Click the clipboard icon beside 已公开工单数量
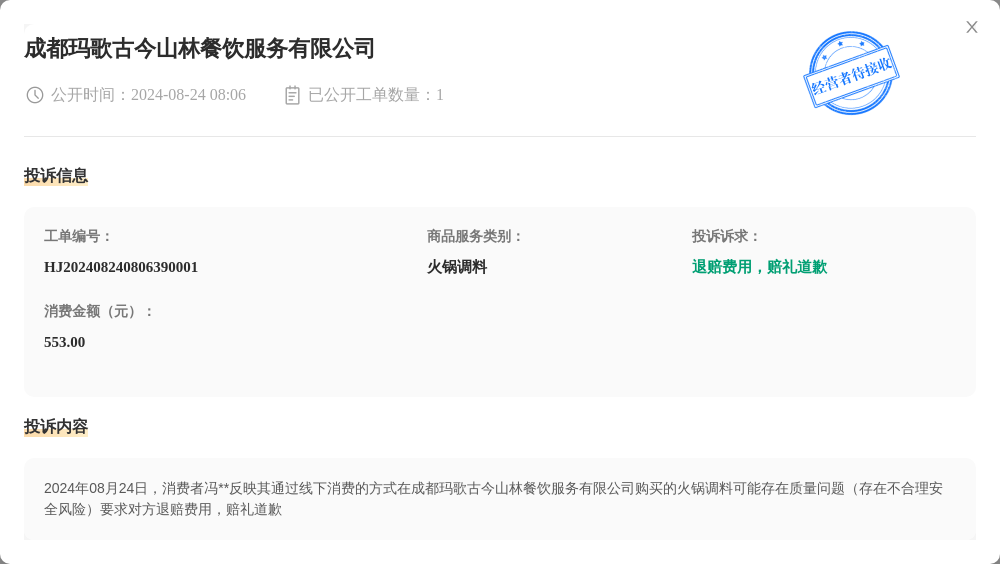This screenshot has width=1000, height=564. (x=292, y=95)
